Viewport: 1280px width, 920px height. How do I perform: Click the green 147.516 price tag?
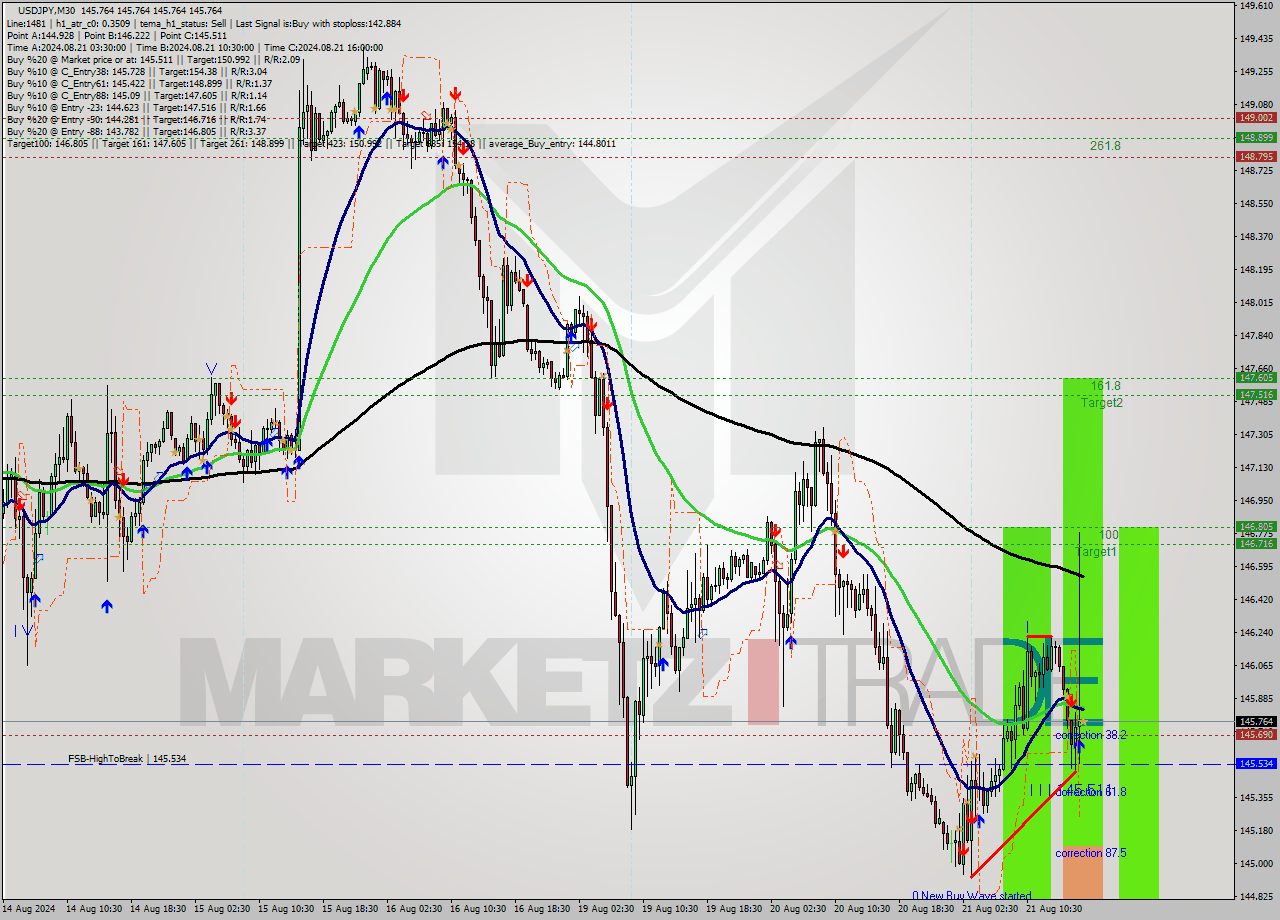coord(1255,395)
